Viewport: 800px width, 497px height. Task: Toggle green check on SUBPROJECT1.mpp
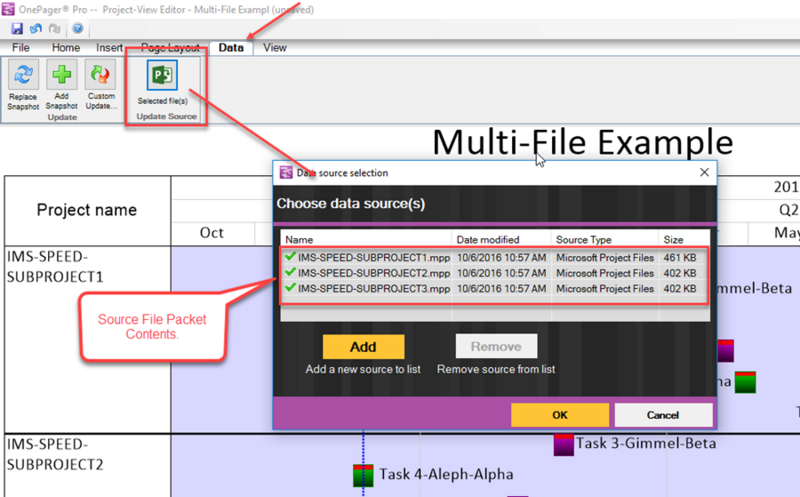pyautogui.click(x=290, y=257)
